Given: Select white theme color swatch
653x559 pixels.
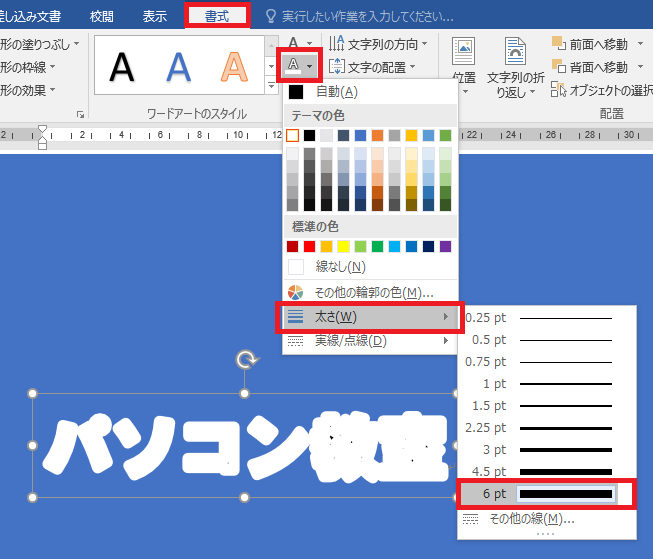Looking at the screenshot, I should [292, 135].
